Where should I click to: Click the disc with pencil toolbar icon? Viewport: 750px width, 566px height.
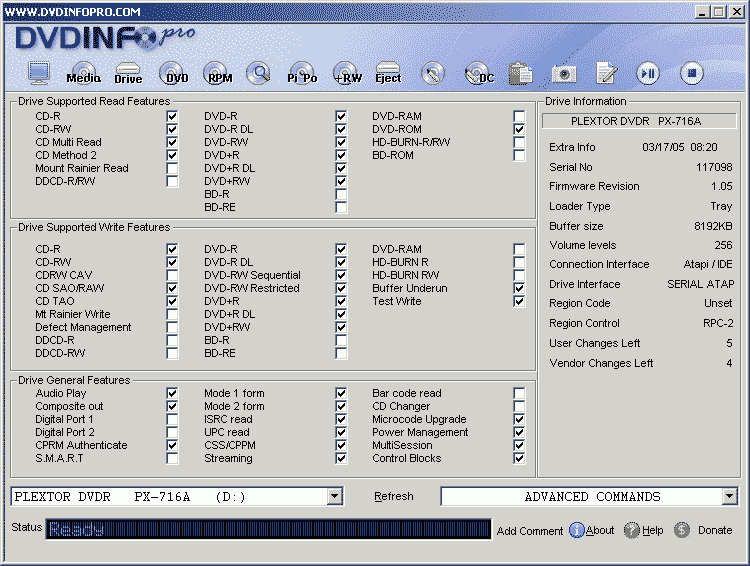(x=433, y=73)
